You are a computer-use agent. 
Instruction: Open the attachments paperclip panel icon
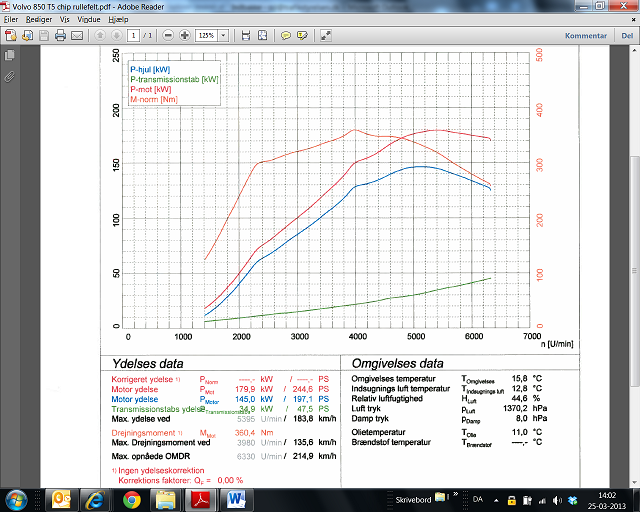10,76
